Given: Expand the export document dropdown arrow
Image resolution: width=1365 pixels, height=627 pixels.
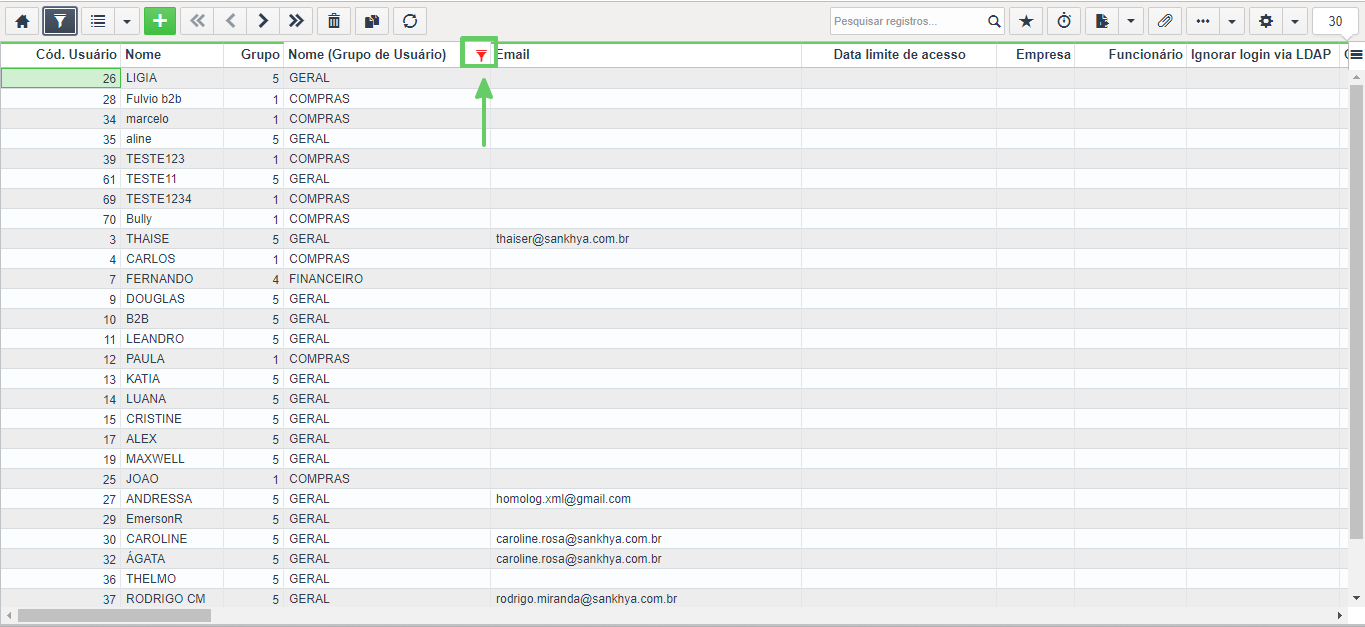Looking at the screenshot, I should point(1131,21).
